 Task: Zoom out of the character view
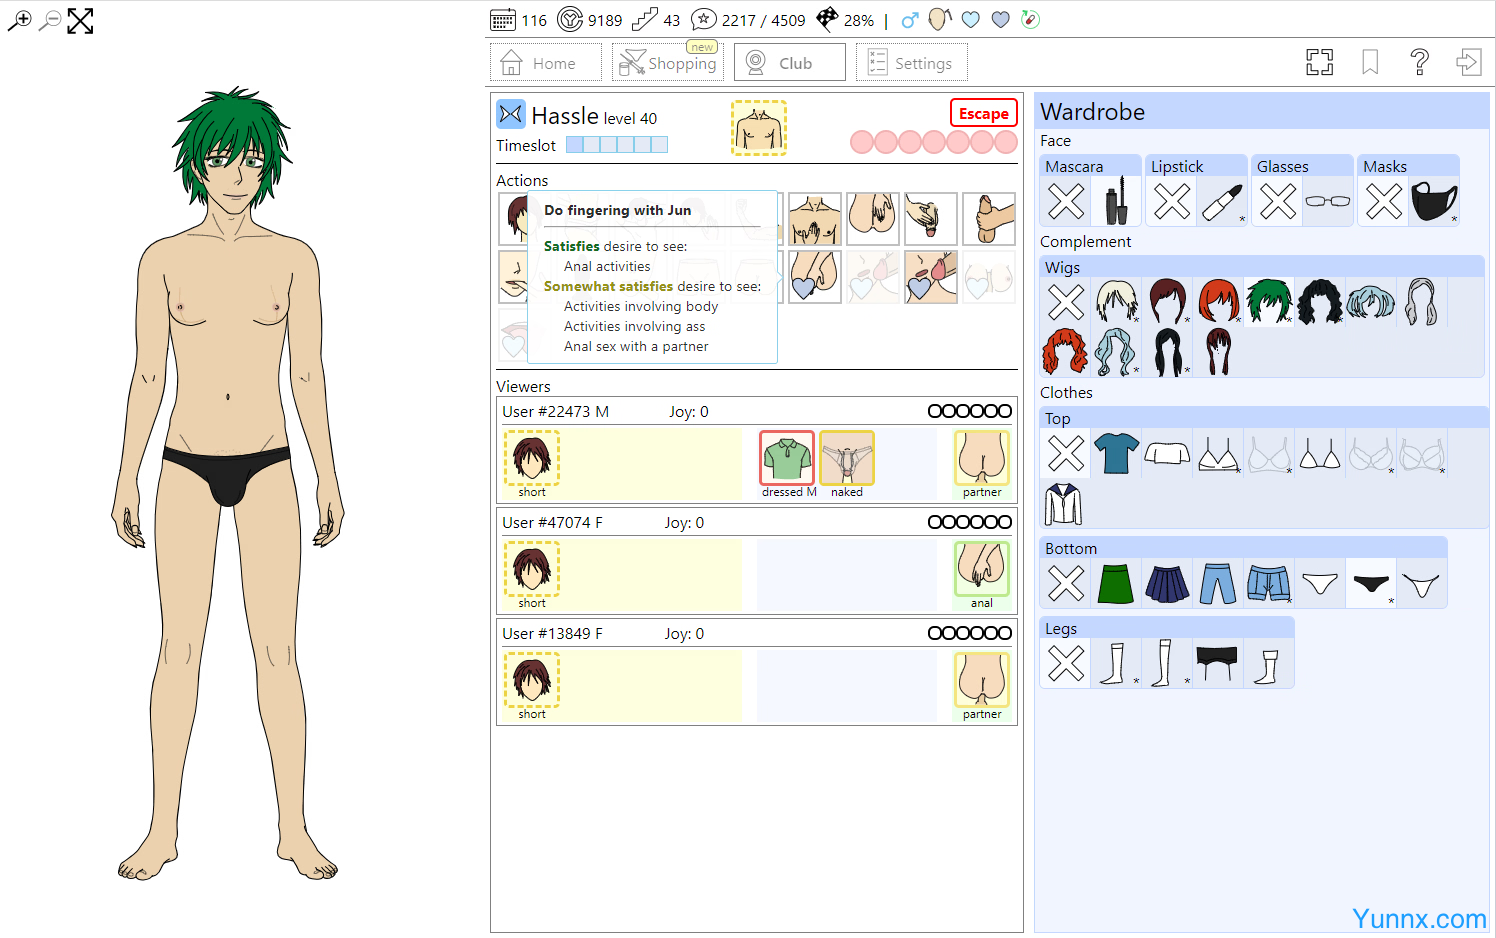click(49, 20)
